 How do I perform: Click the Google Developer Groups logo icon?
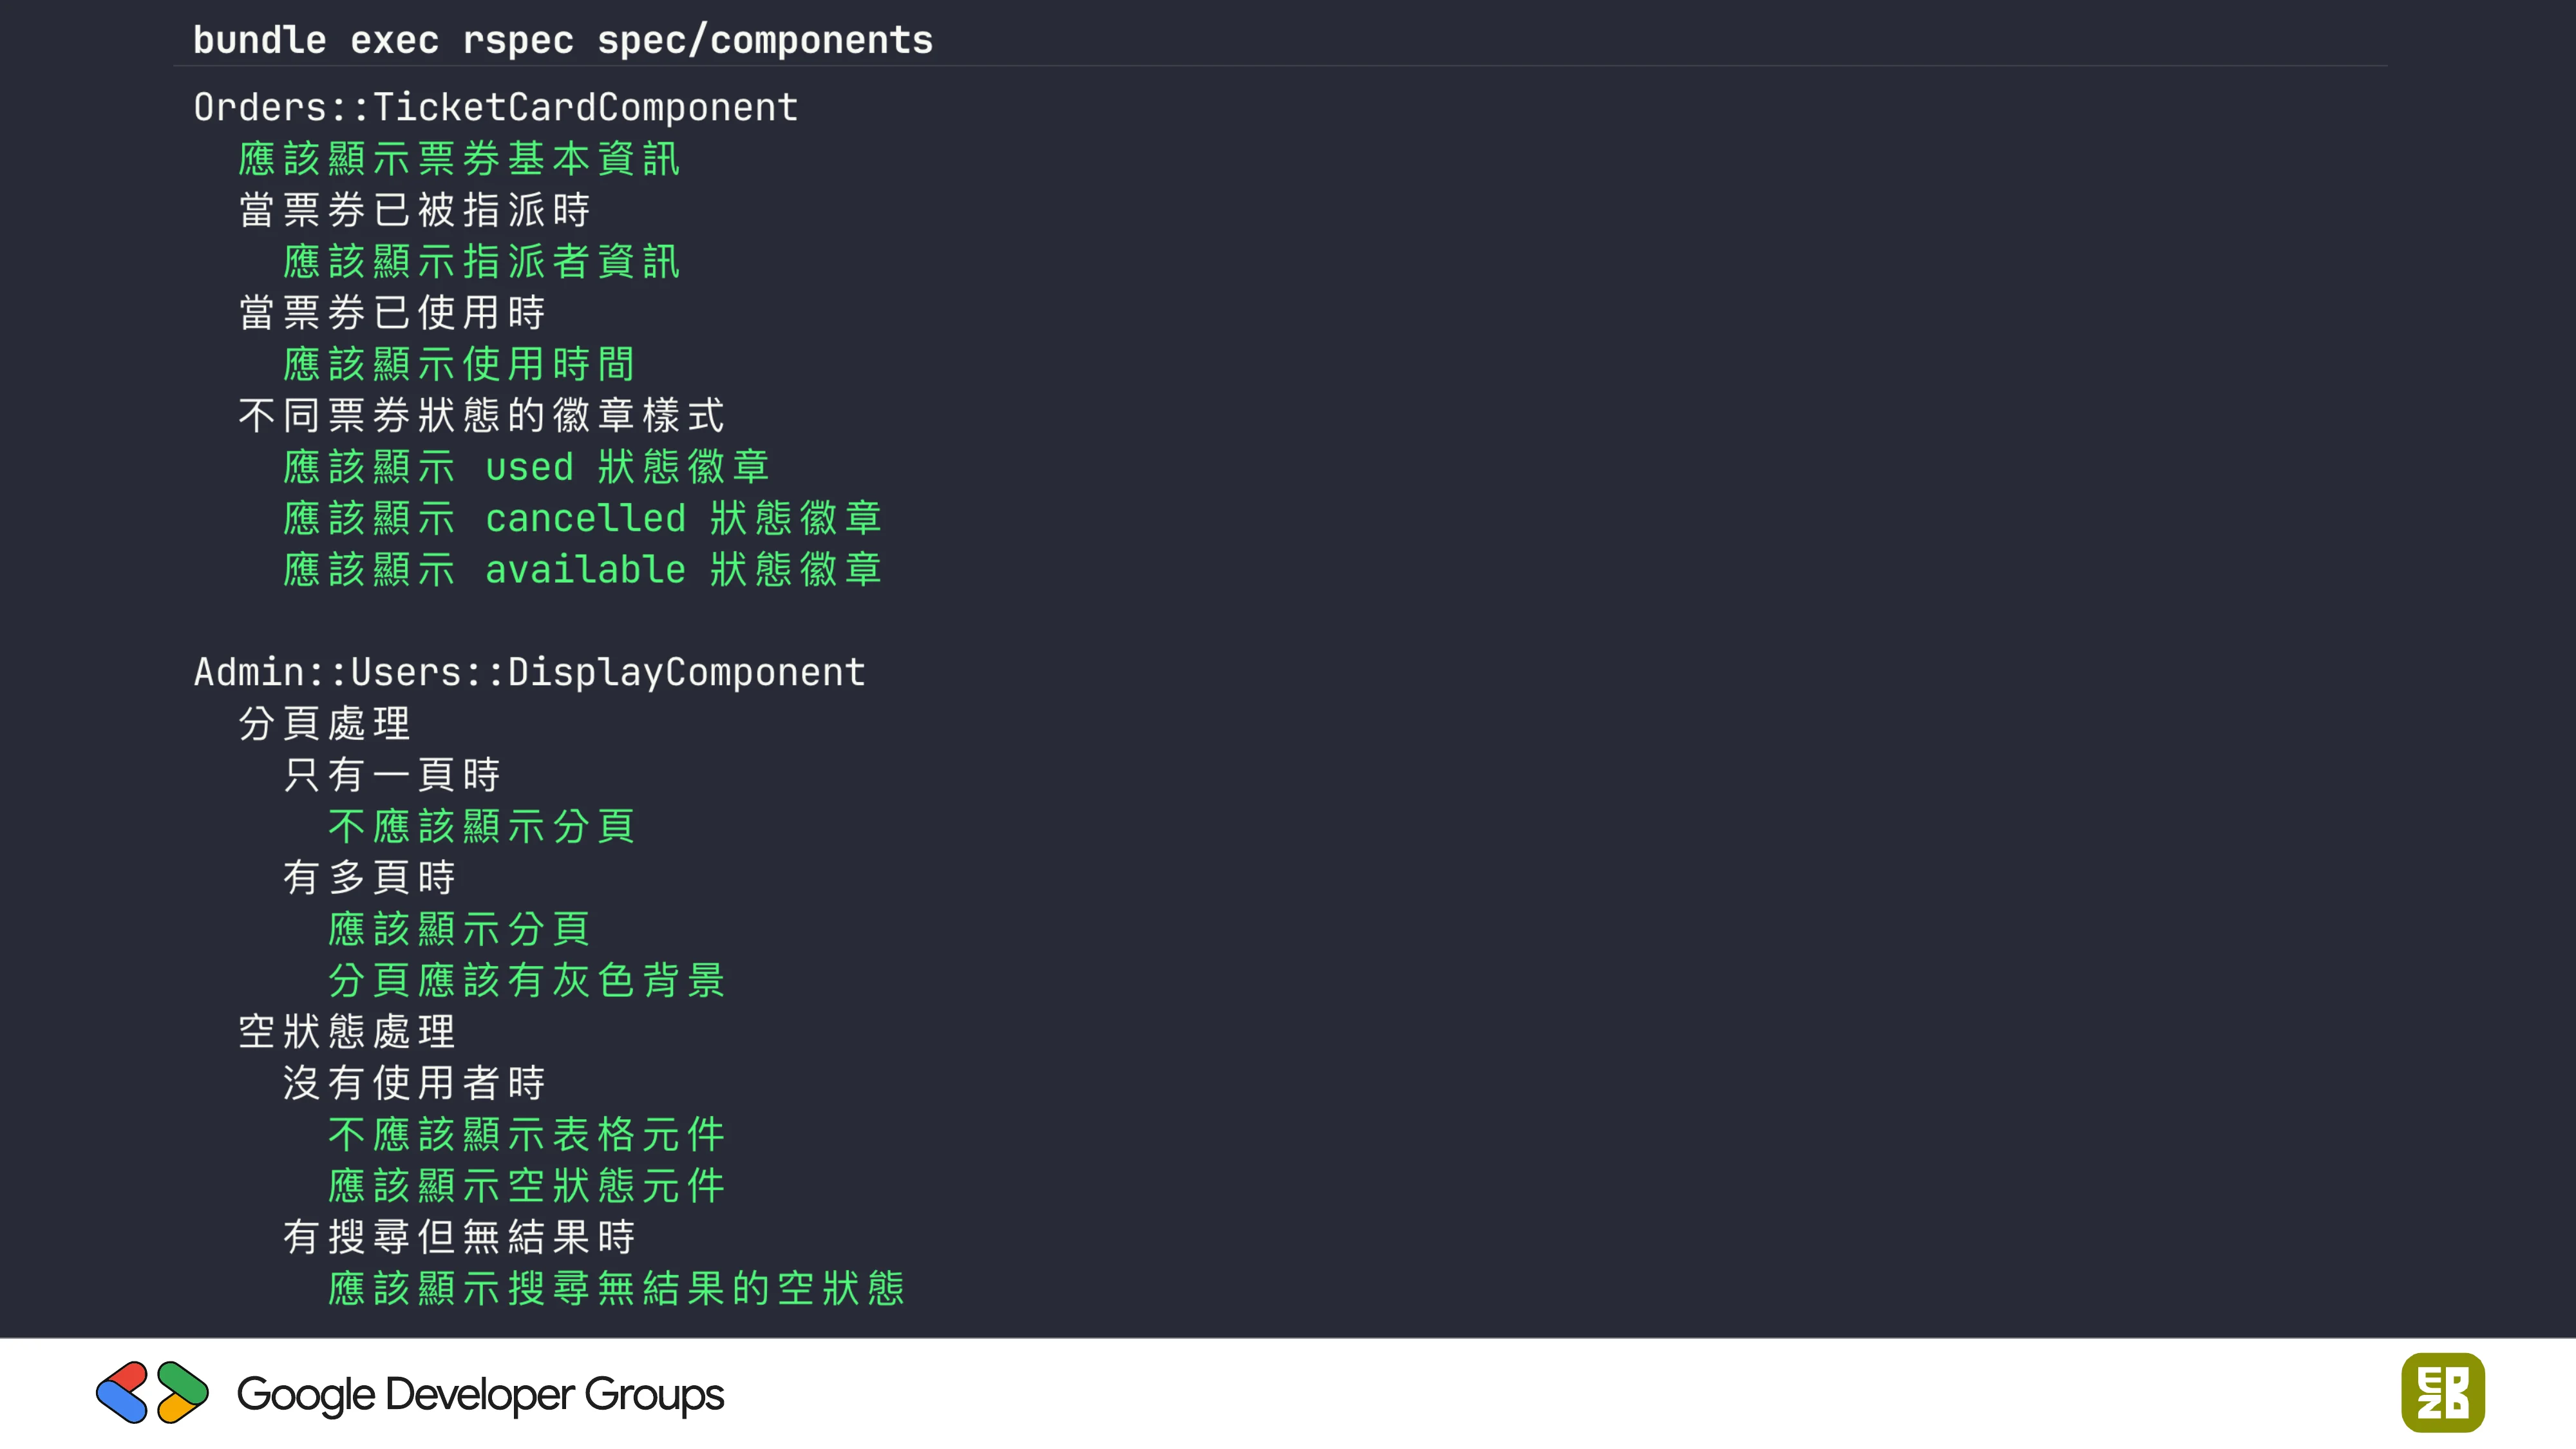(152, 1392)
